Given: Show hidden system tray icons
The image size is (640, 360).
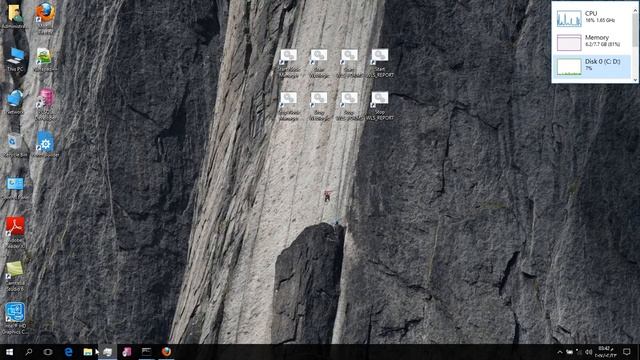Looking at the screenshot, I should pos(560,352).
